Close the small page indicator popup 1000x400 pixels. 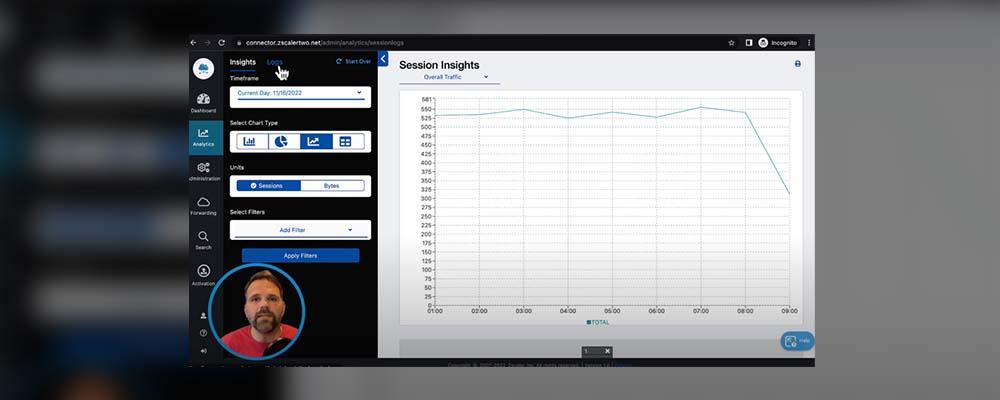click(608, 351)
